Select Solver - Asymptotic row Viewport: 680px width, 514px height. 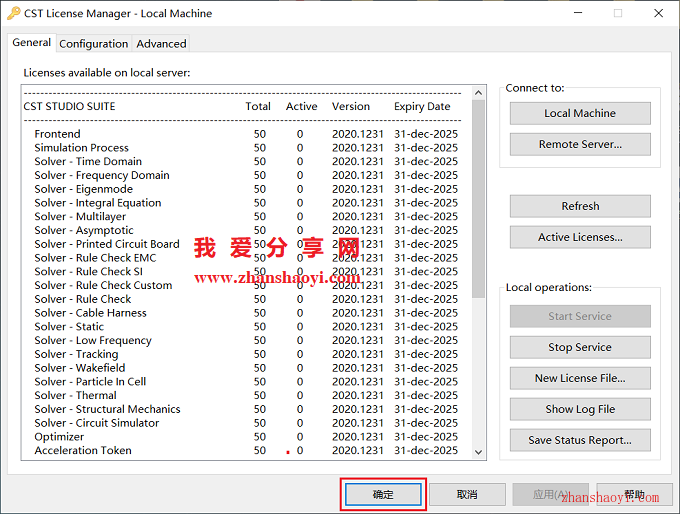246,230
